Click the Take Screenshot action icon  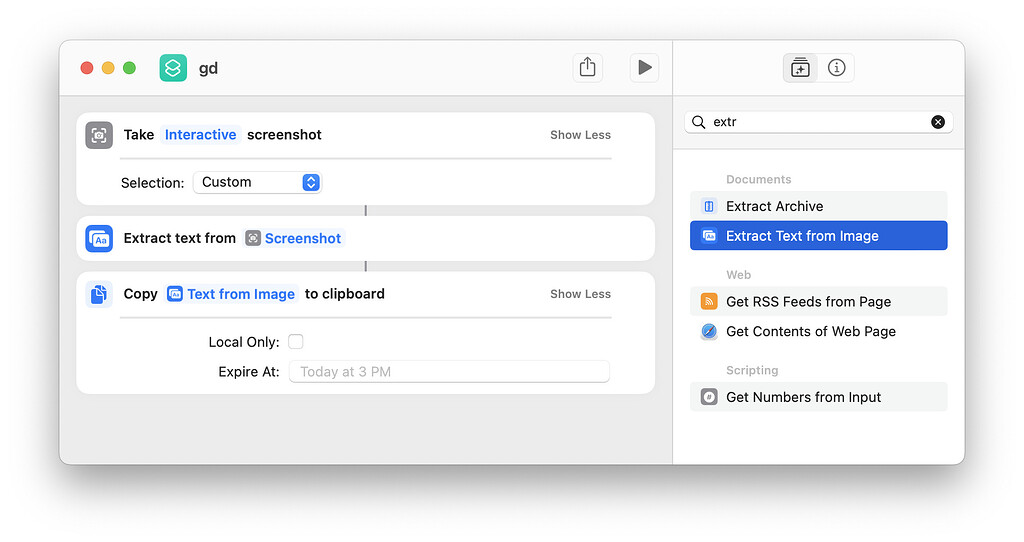[99, 135]
